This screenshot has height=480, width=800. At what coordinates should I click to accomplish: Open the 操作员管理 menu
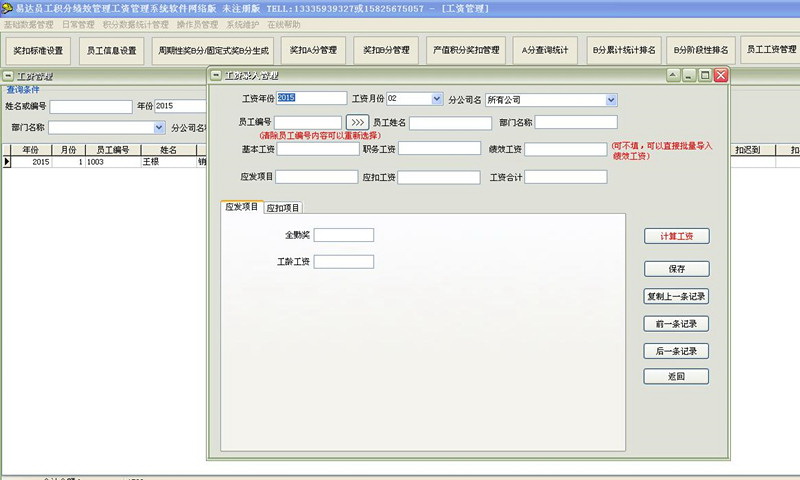197,24
